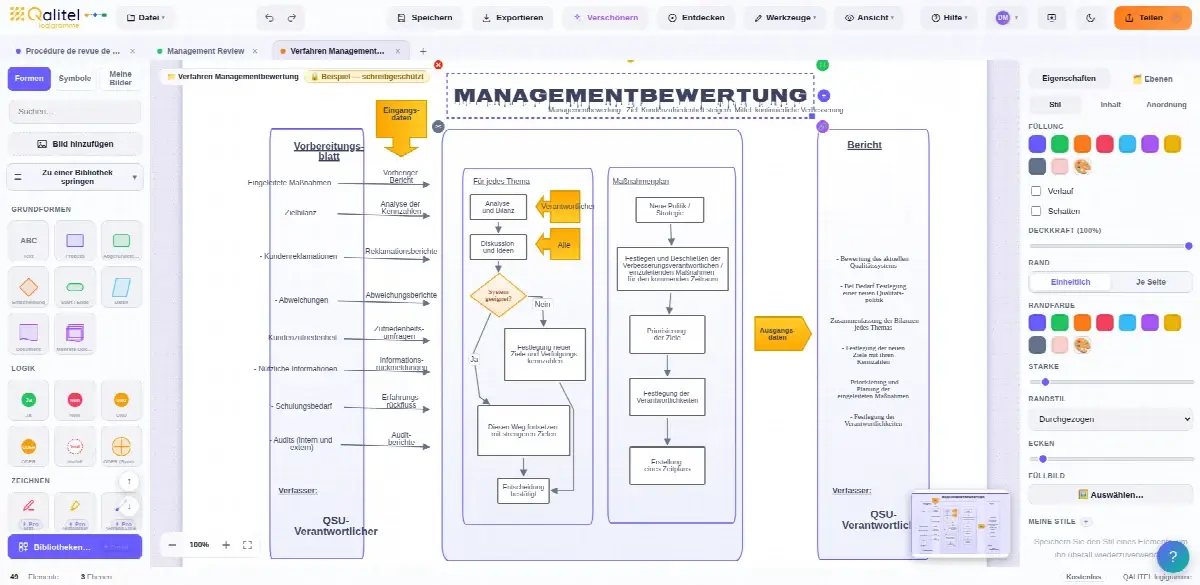This screenshot has width=1200, height=585.
Task: Toggle dark mode moon icon
Action: click(x=1090, y=18)
